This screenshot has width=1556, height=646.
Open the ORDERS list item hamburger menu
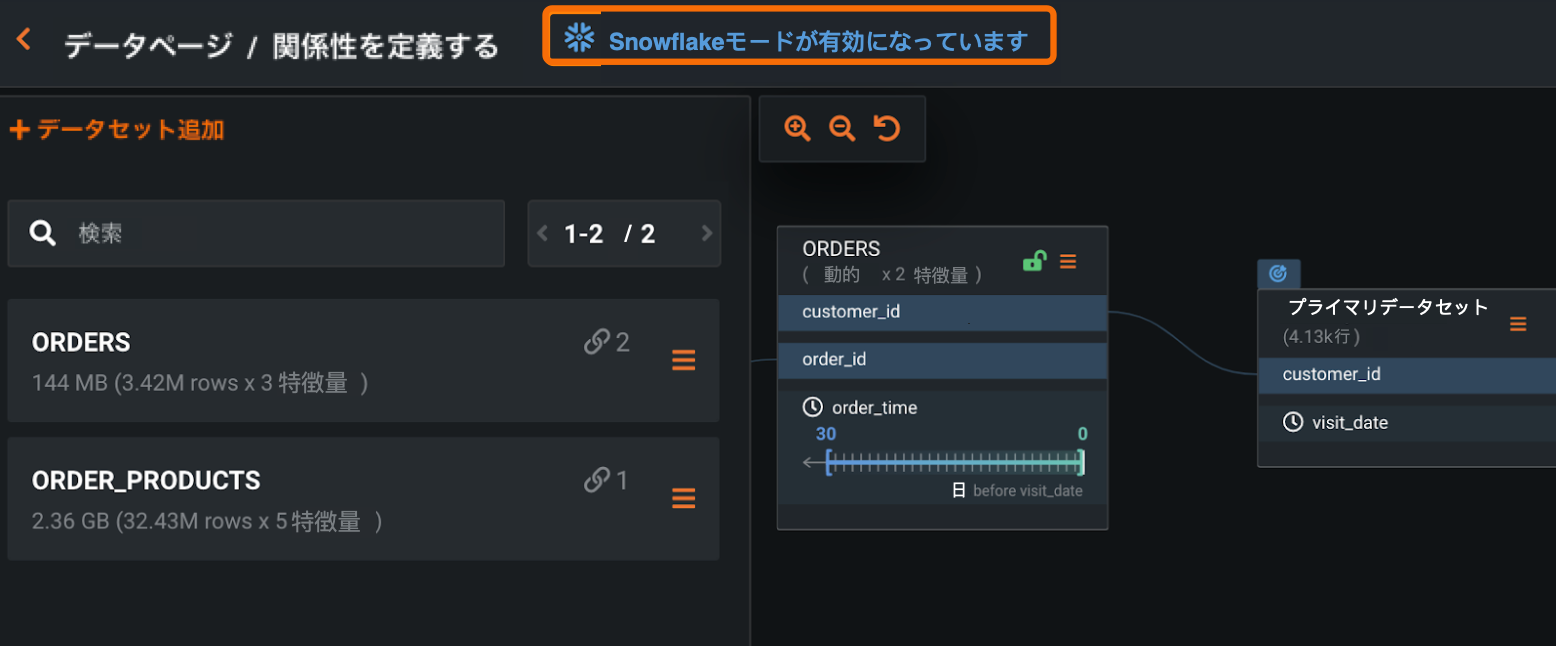[684, 360]
